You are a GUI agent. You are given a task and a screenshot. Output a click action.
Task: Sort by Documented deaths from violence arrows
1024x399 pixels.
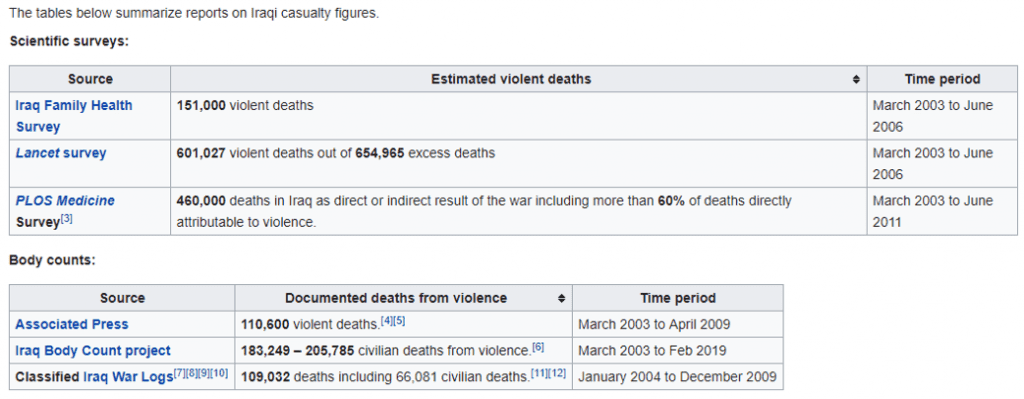click(562, 298)
